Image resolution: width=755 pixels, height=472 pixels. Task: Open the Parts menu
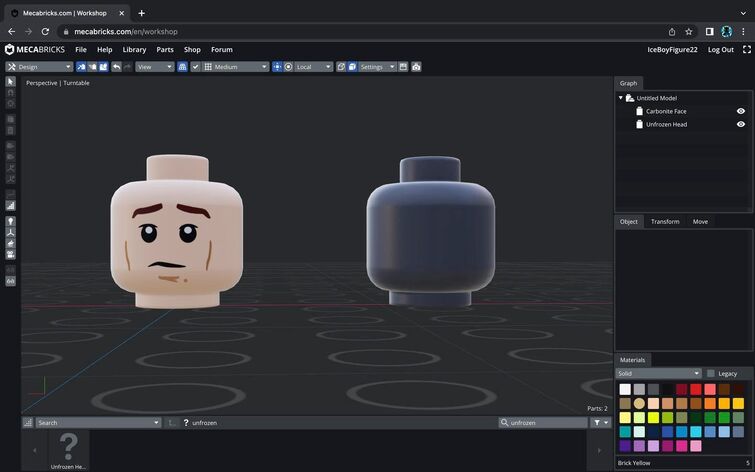click(165, 50)
